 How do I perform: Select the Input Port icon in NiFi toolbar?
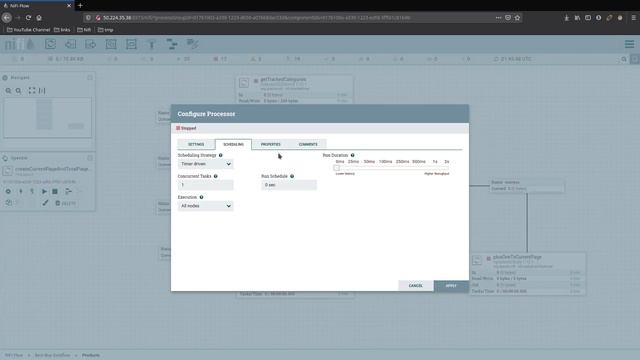coord(70,44)
